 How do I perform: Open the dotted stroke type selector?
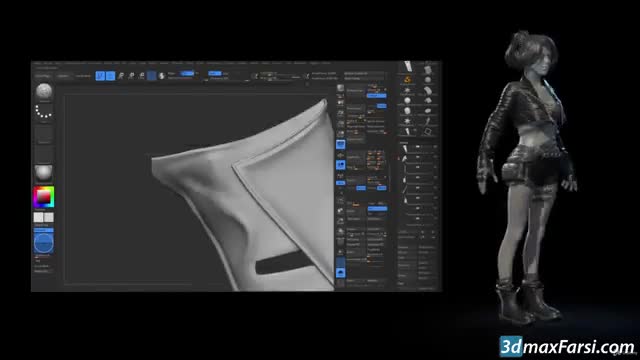click(x=44, y=111)
